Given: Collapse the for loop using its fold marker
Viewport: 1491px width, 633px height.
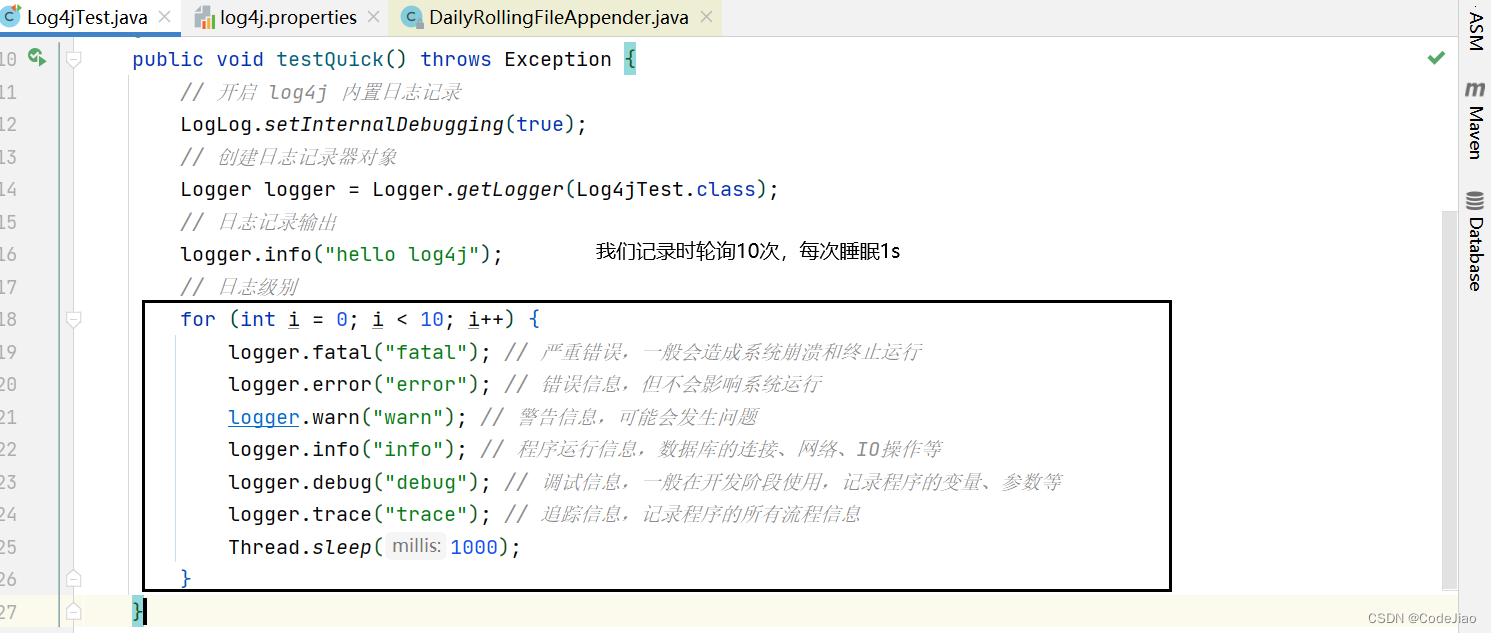Looking at the screenshot, I should [73, 319].
